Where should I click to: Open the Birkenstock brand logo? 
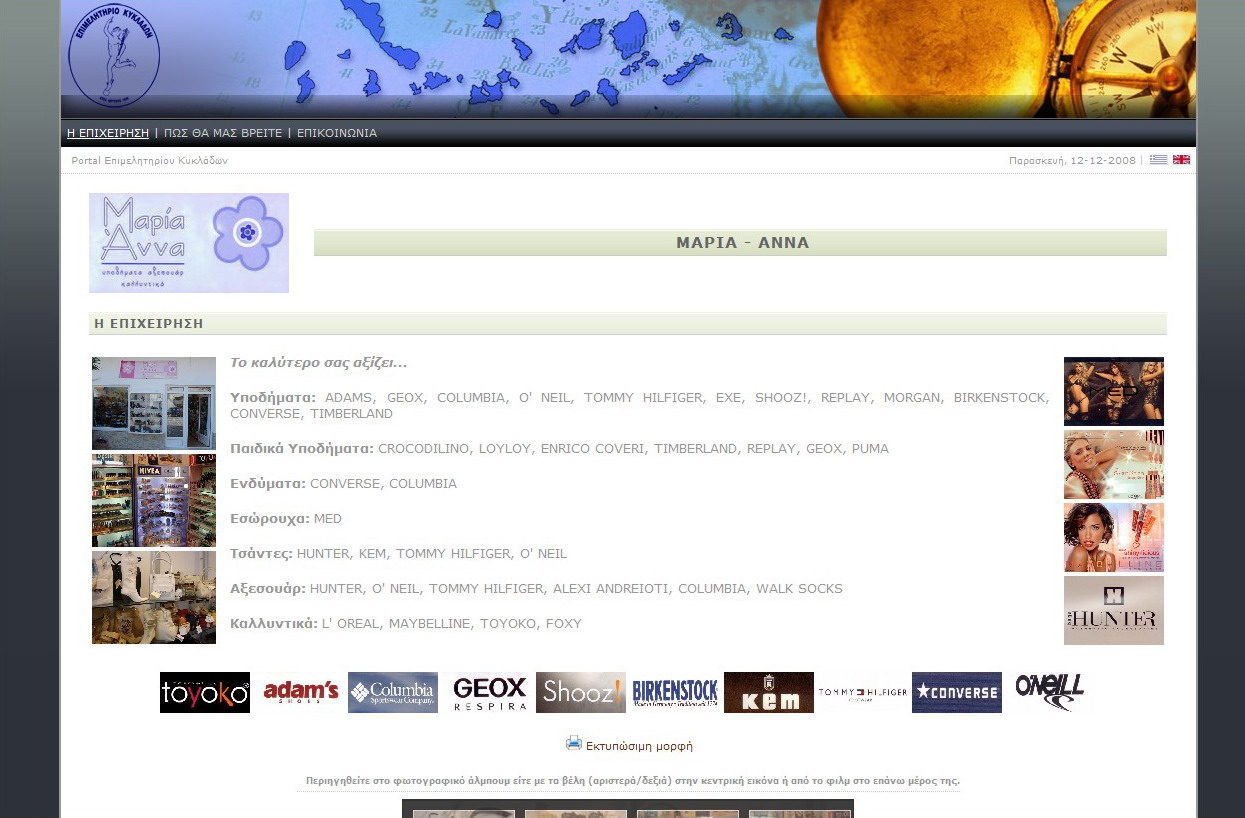675,692
